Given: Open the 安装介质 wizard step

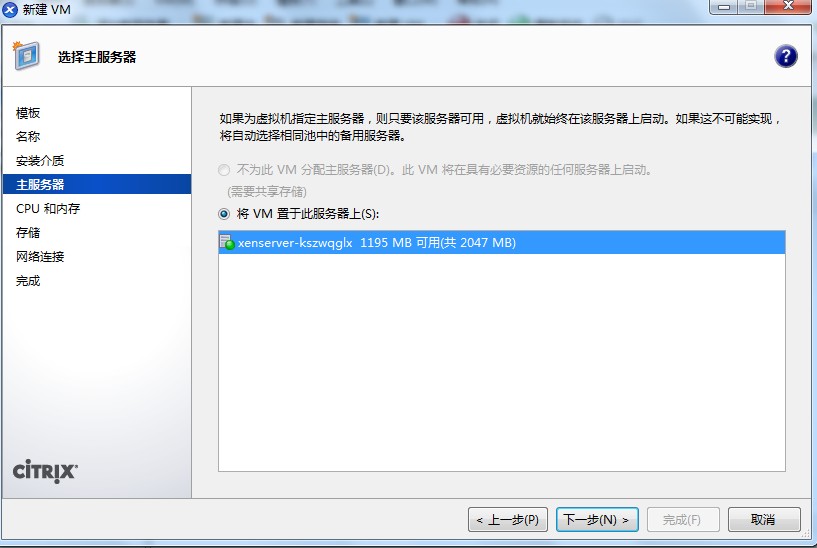Looking at the screenshot, I should [x=40, y=160].
